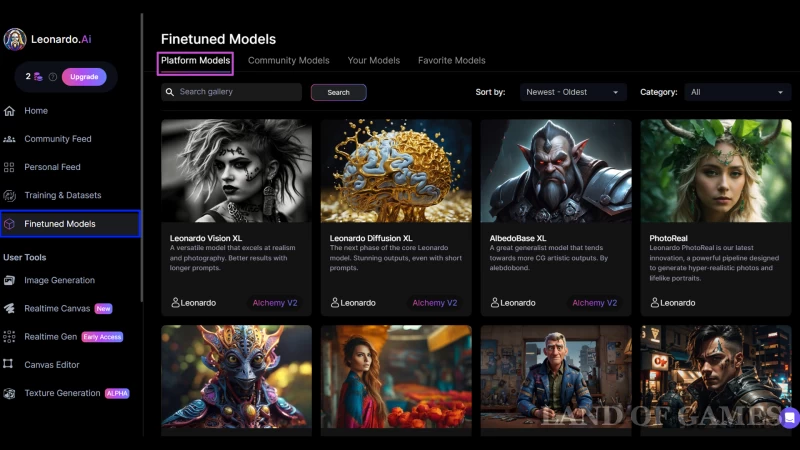The width and height of the screenshot is (800, 450).
Task: Open Training & Datasets icon
Action: (x=9, y=195)
